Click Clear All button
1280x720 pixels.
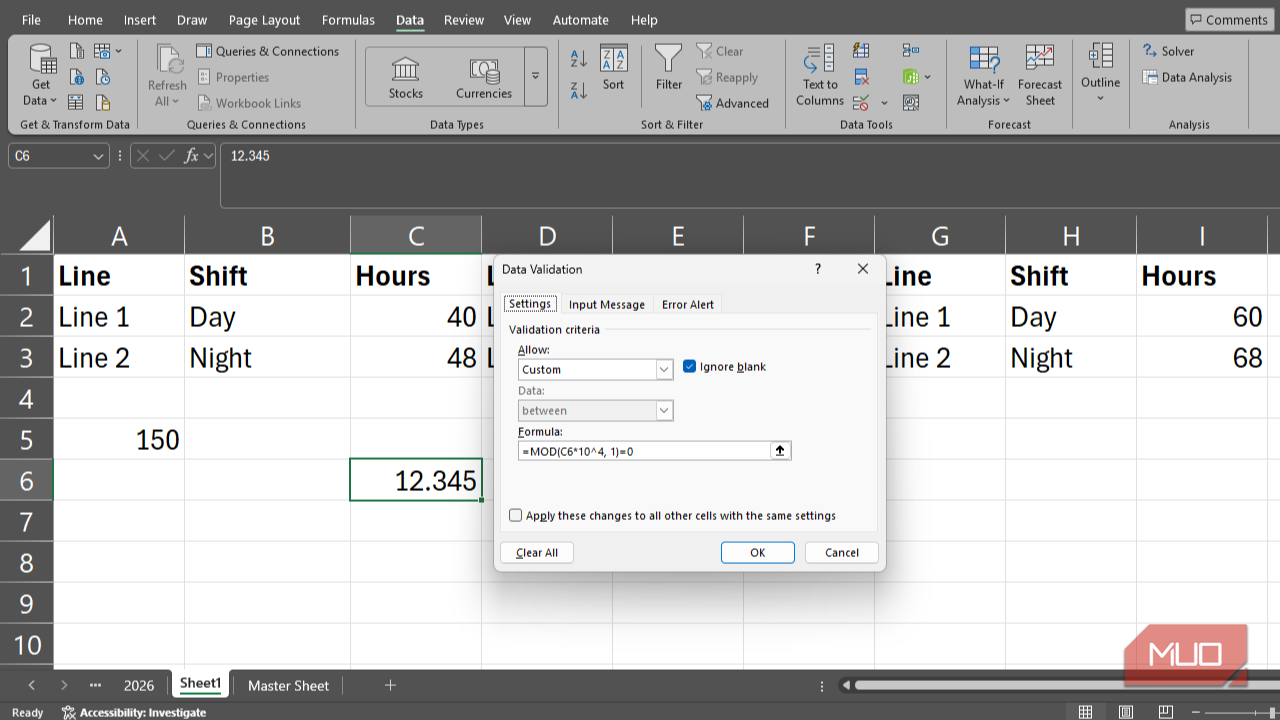point(537,552)
